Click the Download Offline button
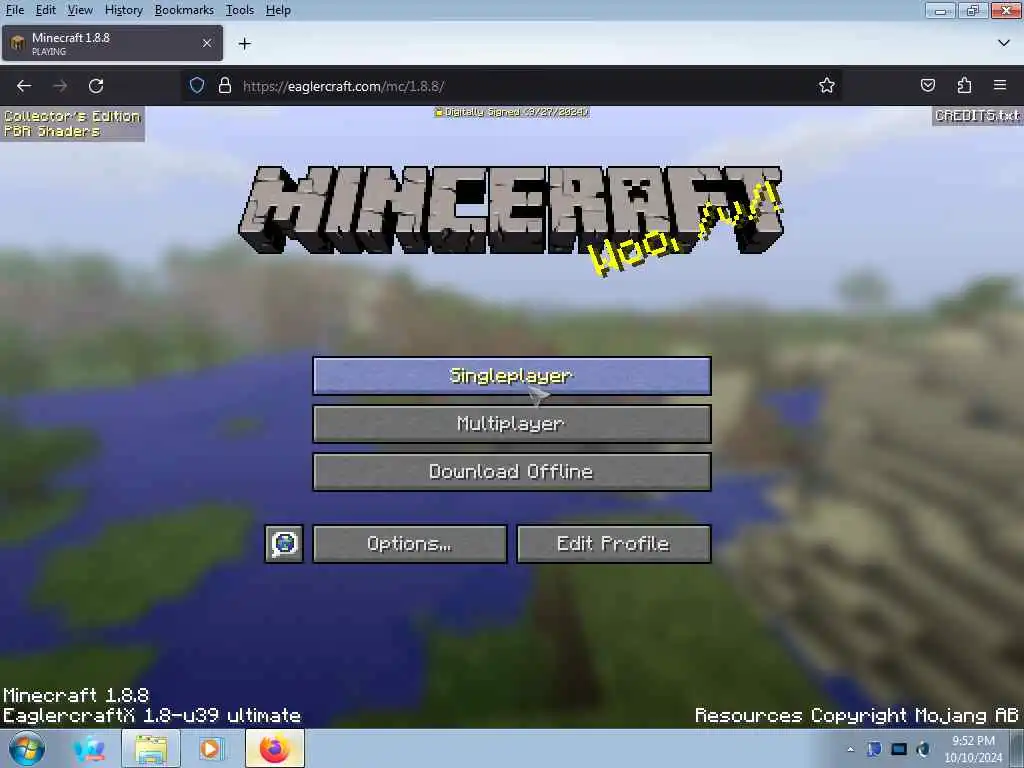 pos(511,472)
